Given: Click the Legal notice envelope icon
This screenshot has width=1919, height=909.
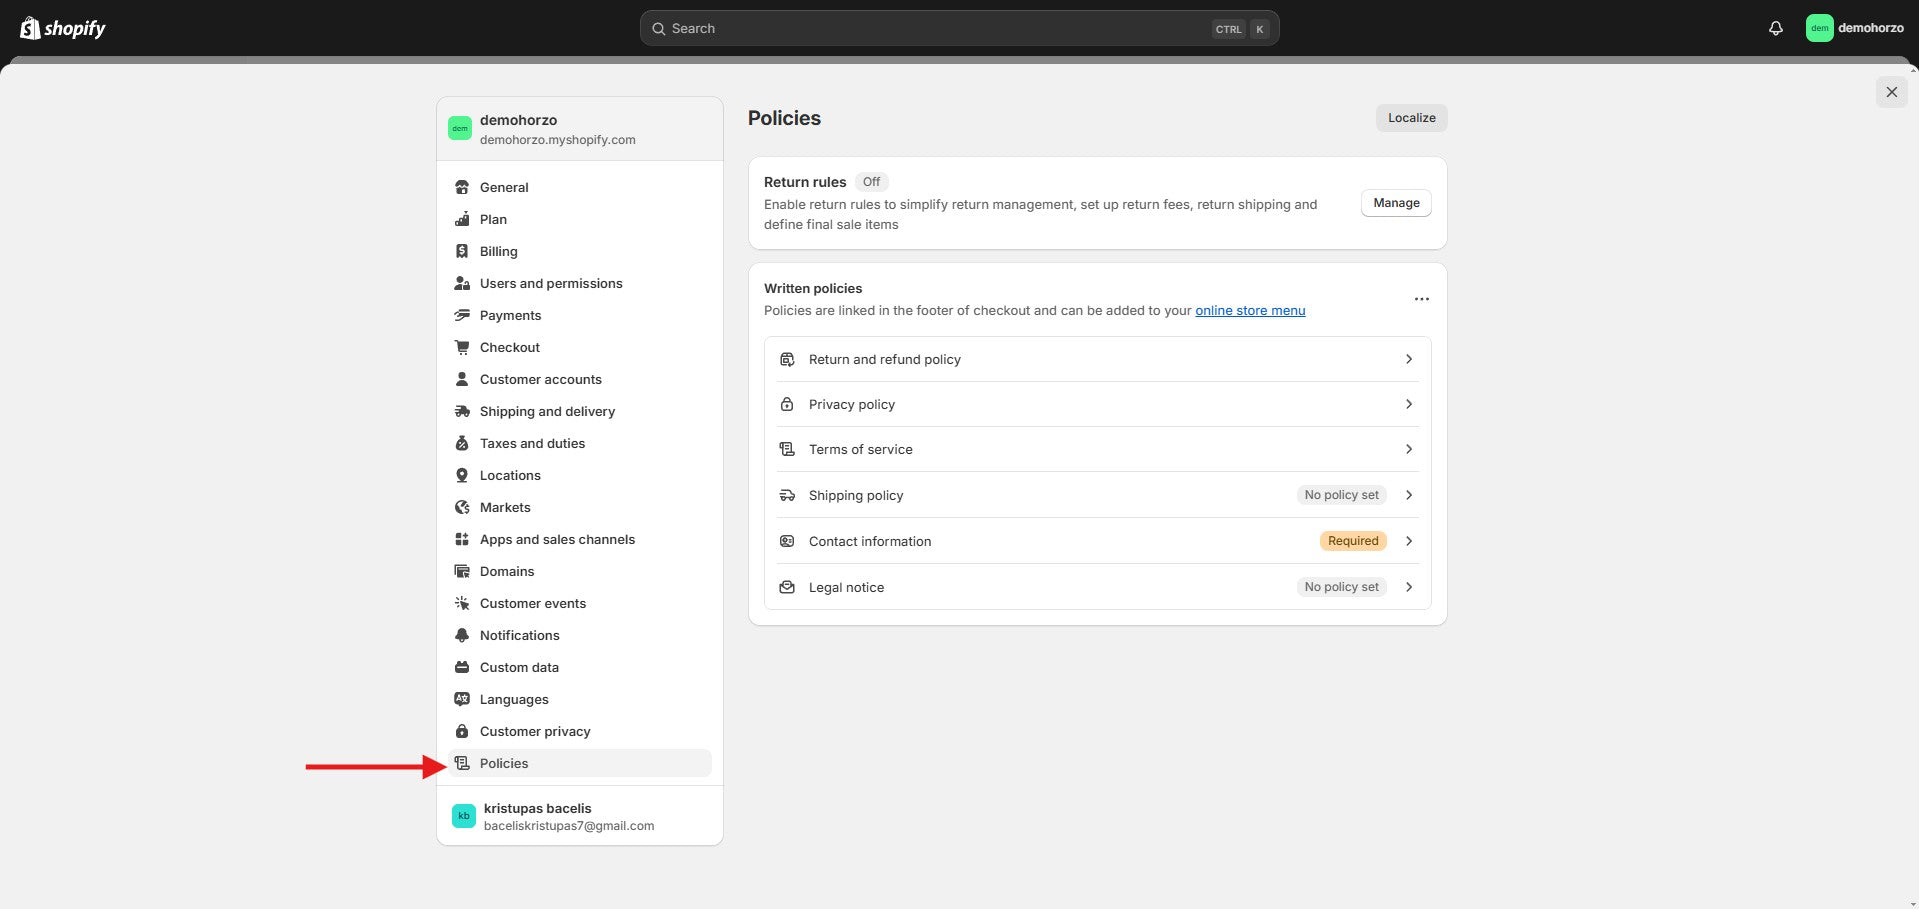Looking at the screenshot, I should click(787, 587).
